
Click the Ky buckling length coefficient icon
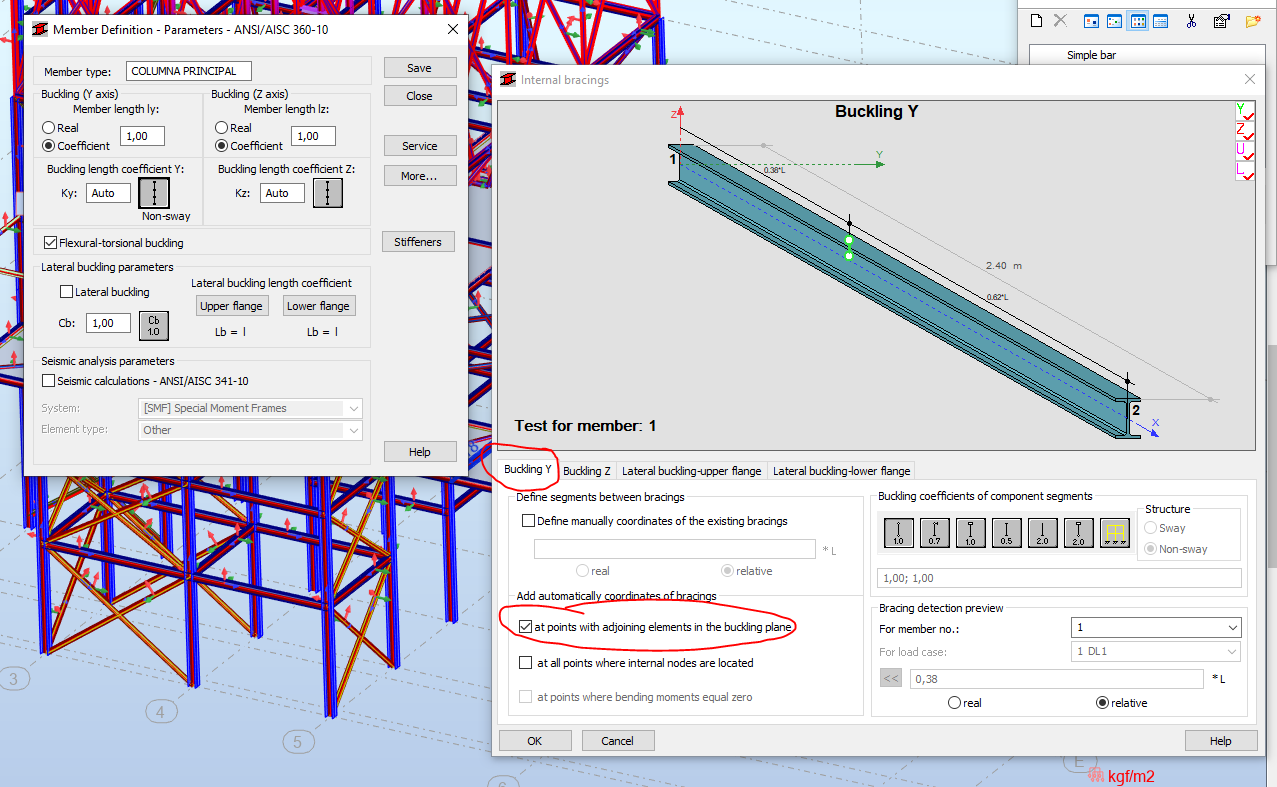pyautogui.click(x=152, y=192)
